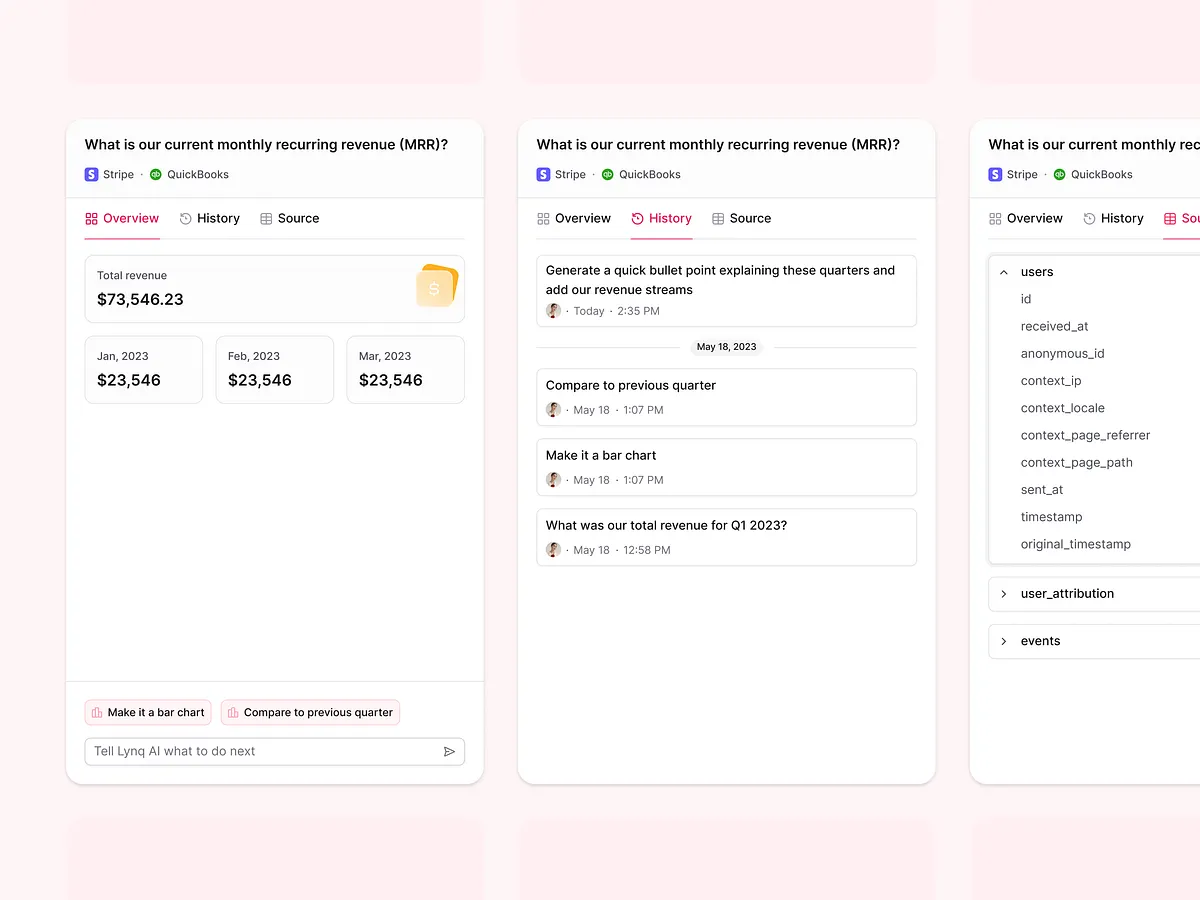Click the Tell Lynq AI what to do next field

(x=260, y=751)
